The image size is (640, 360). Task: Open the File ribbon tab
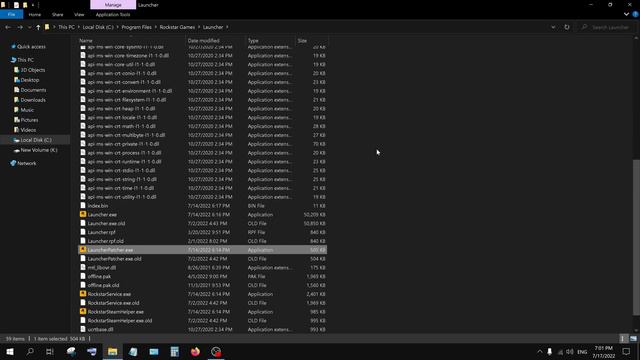click(11, 14)
